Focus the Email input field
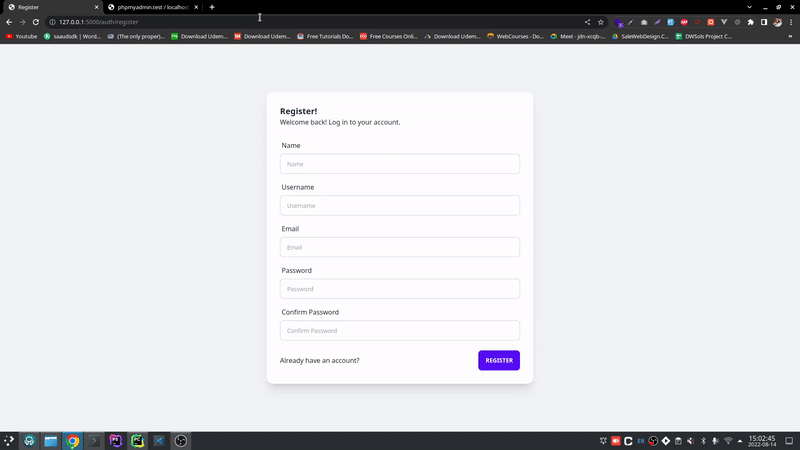Image resolution: width=800 pixels, height=450 pixels. (399, 247)
